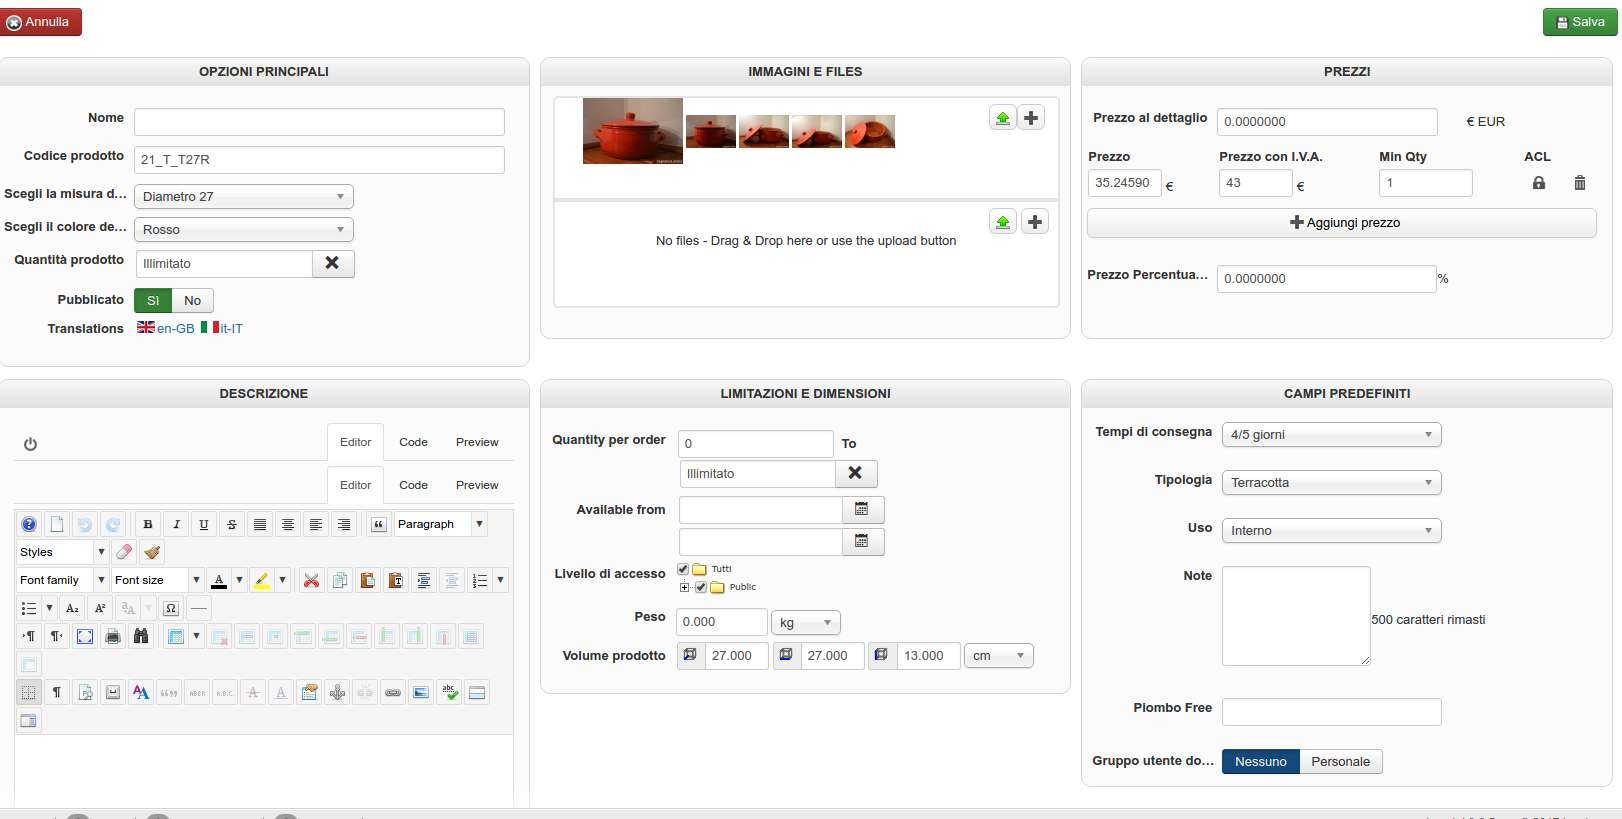Viewport: 1622px width, 819px height.
Task: Open the yellow highlight color picker
Action: 282,580
